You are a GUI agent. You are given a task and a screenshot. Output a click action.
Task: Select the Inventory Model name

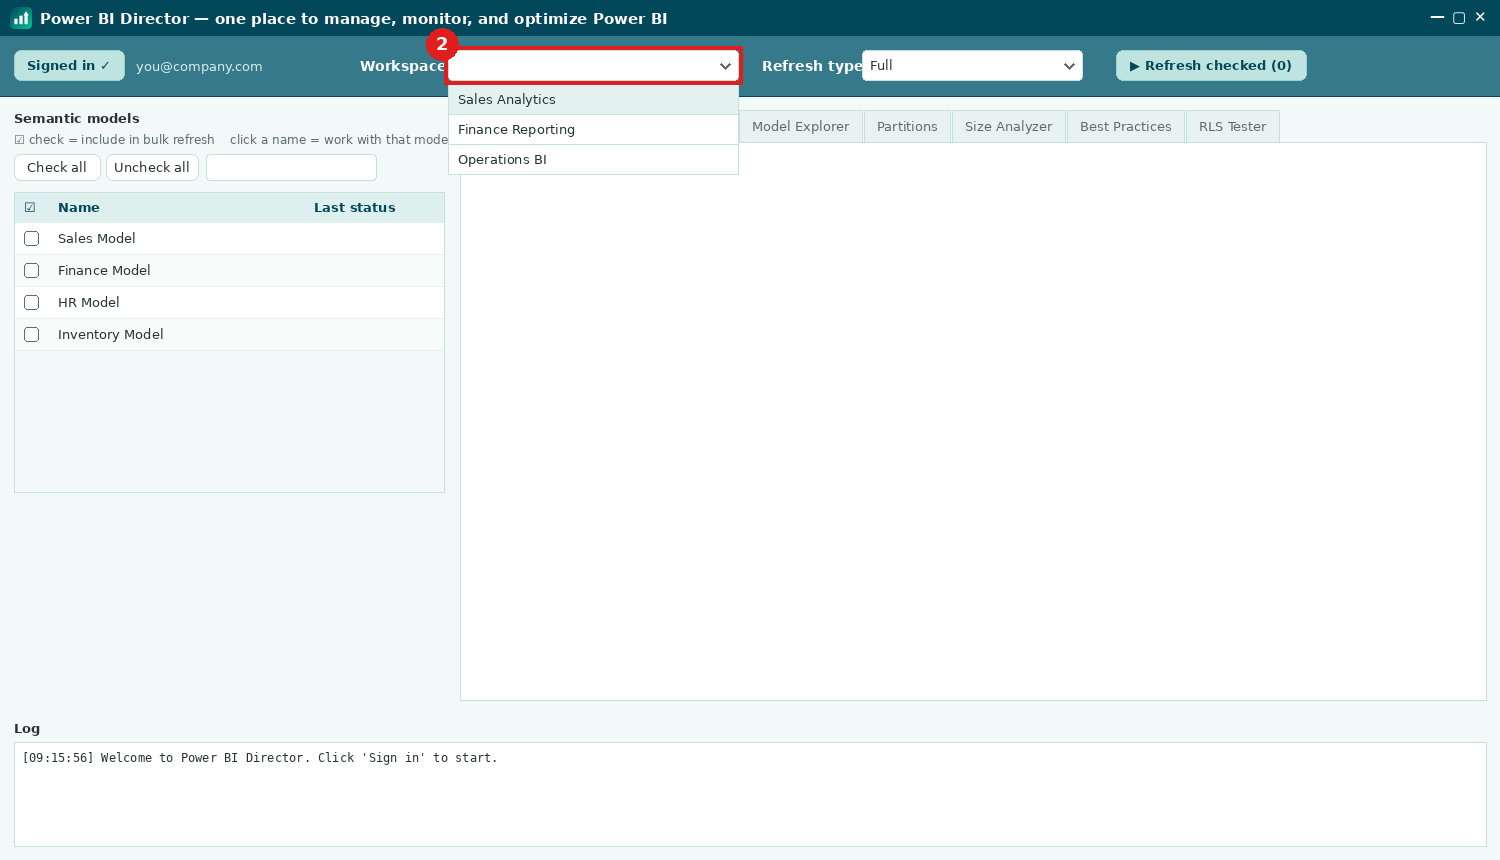[111, 335]
